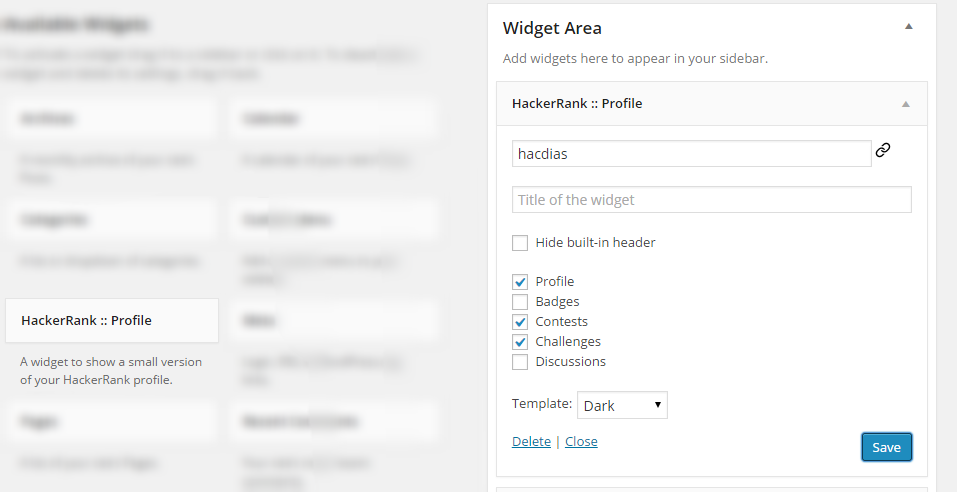Click the link icon beside the username field
957x492 pixels.
point(882,151)
